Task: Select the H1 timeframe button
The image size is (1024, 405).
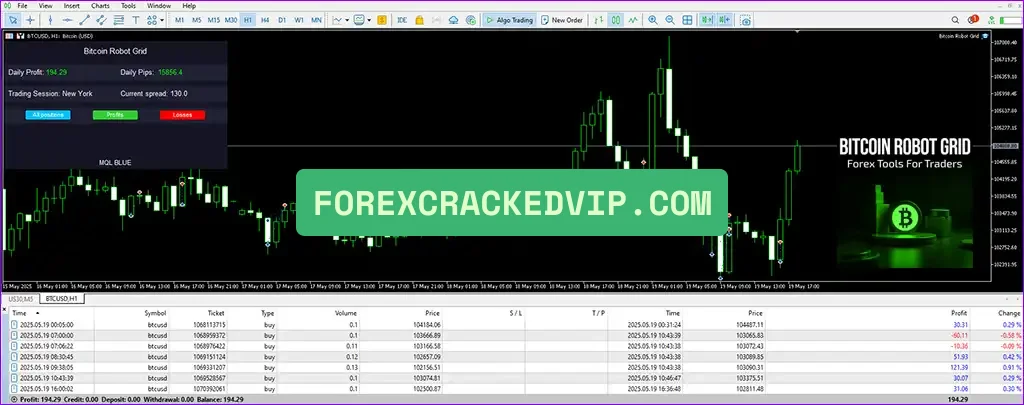Action: point(248,20)
